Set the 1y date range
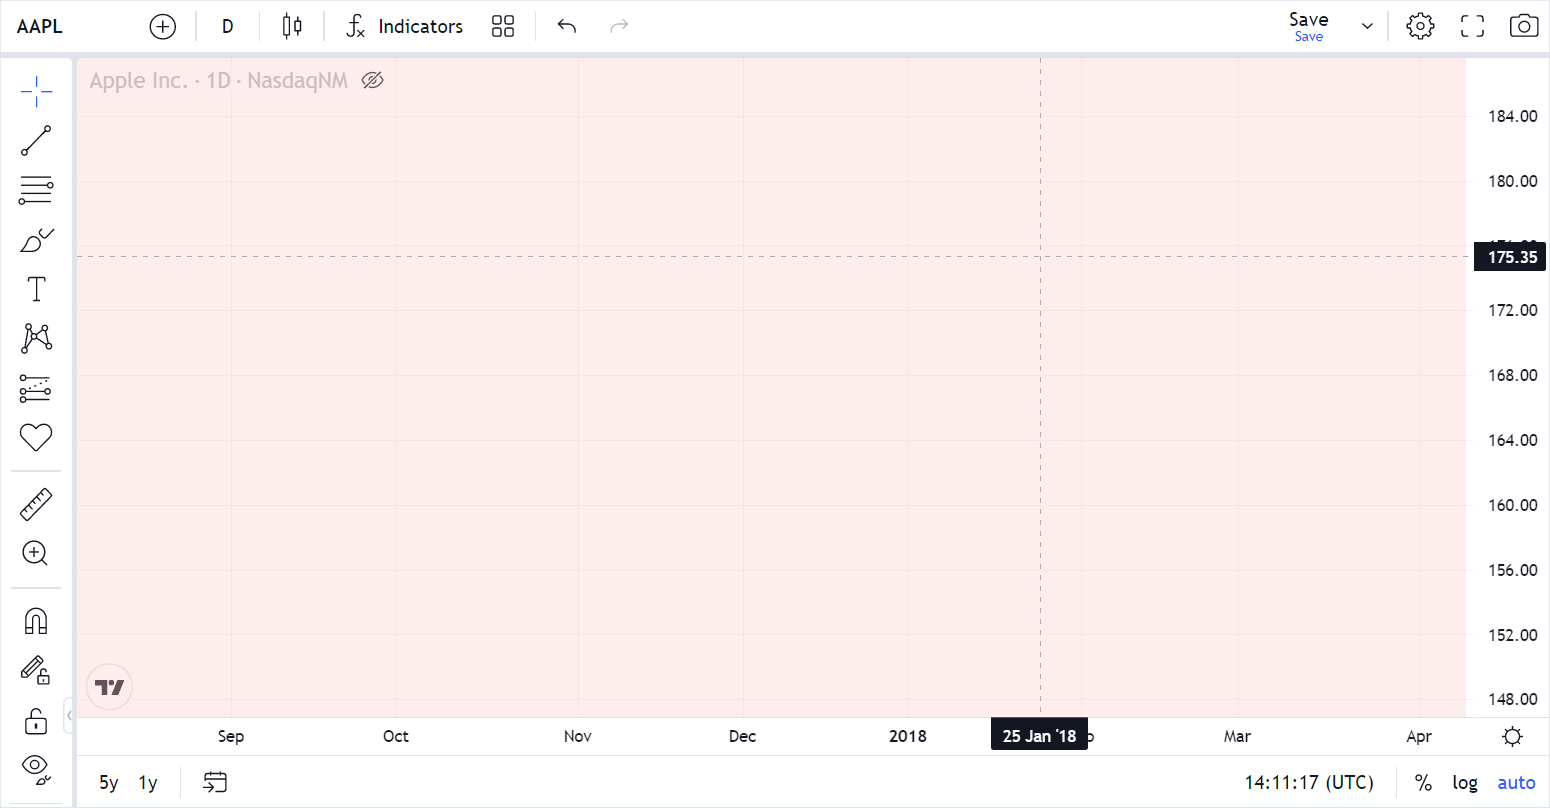 148,783
